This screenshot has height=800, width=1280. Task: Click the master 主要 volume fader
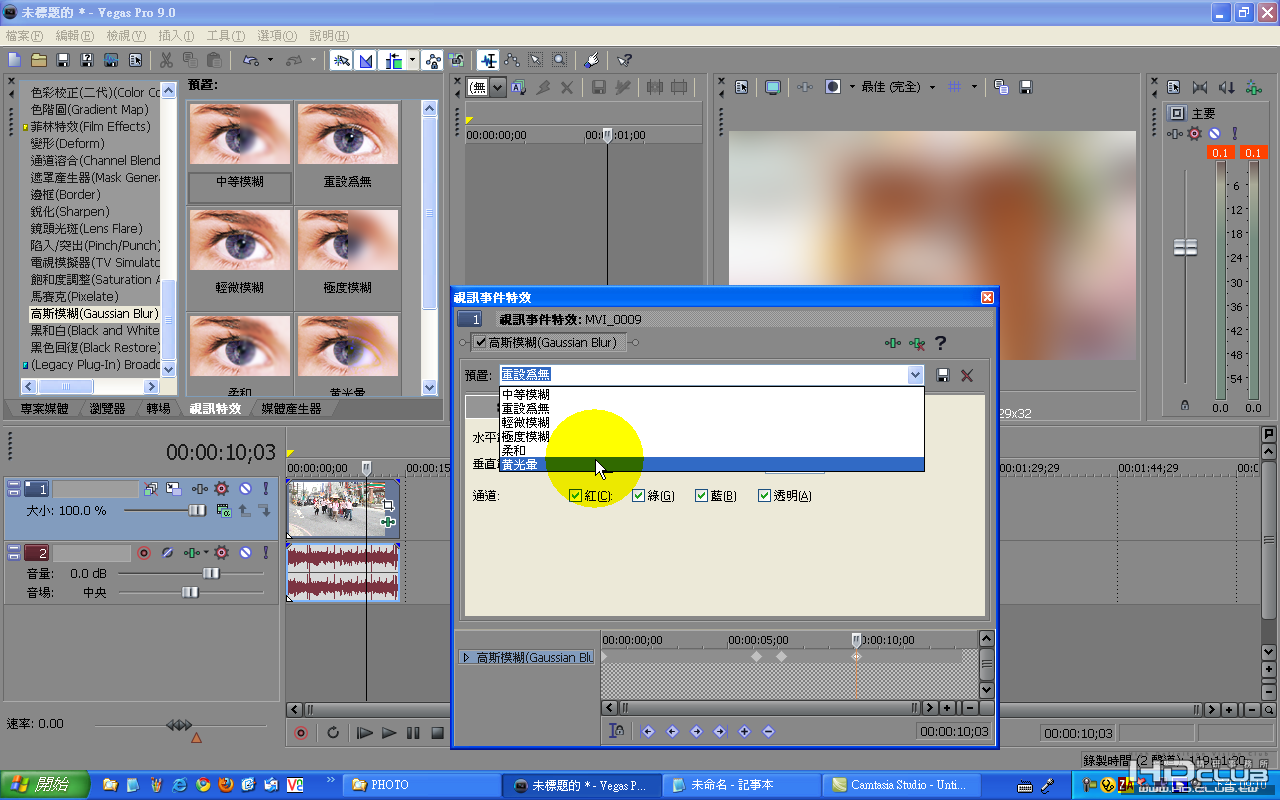[1185, 247]
